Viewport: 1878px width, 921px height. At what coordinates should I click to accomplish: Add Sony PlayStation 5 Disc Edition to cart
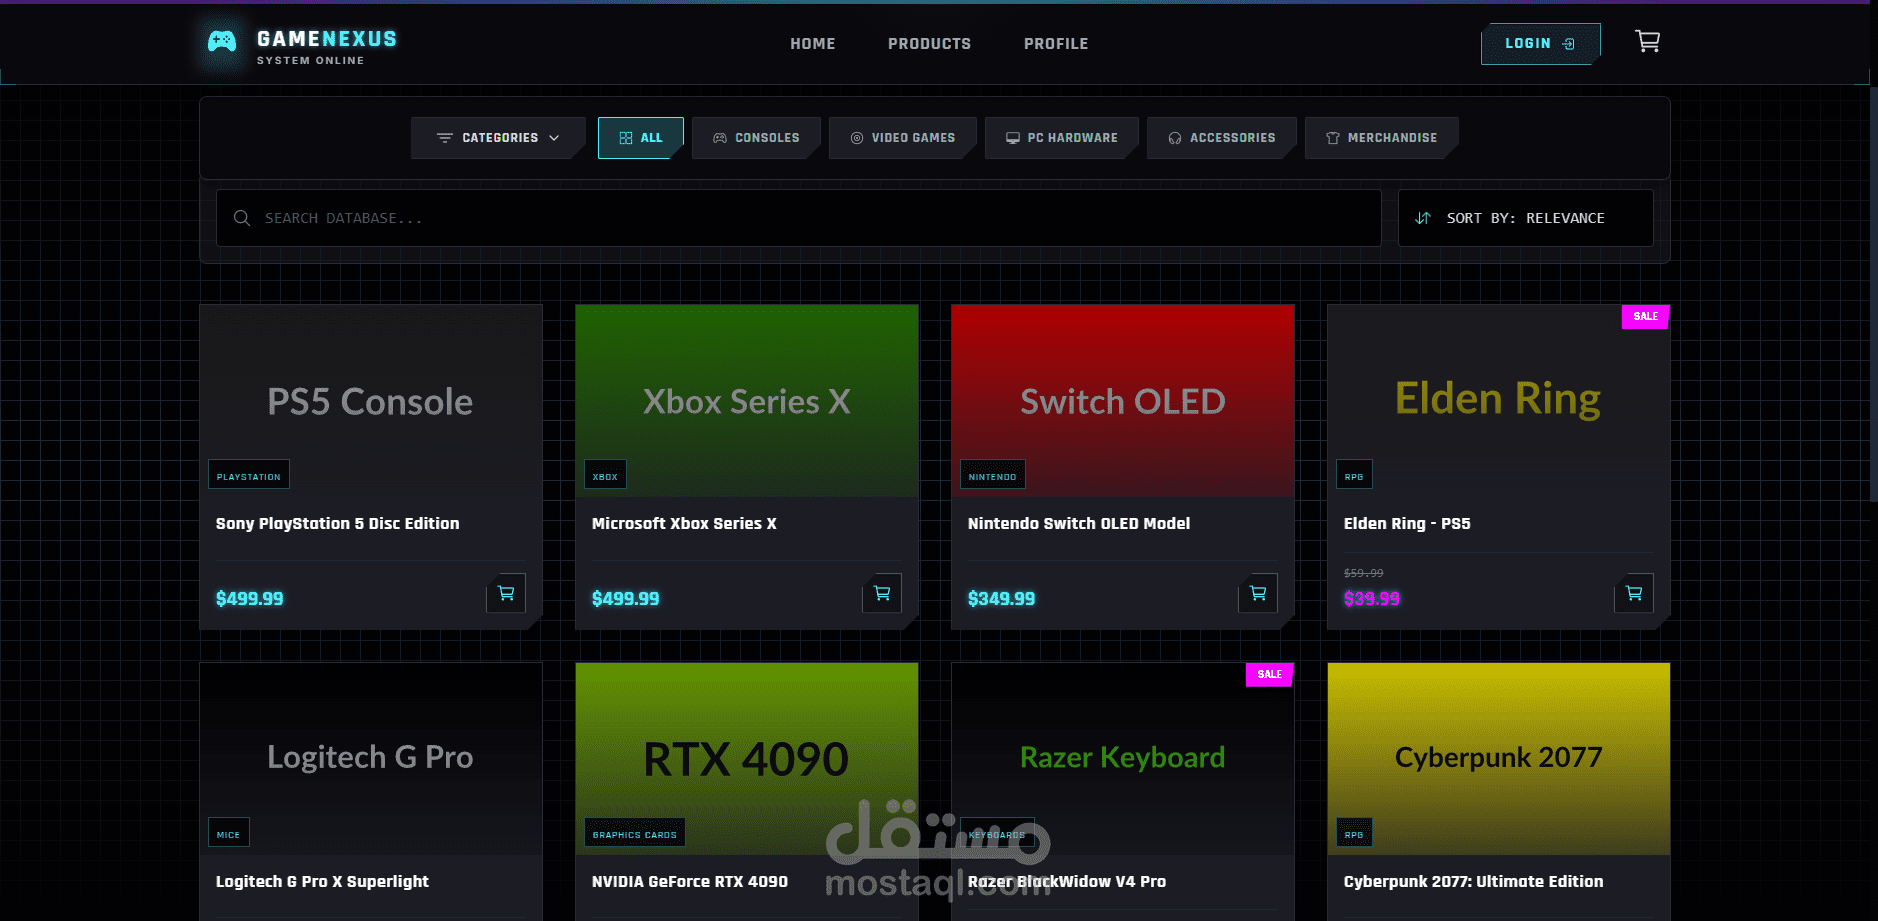(506, 593)
